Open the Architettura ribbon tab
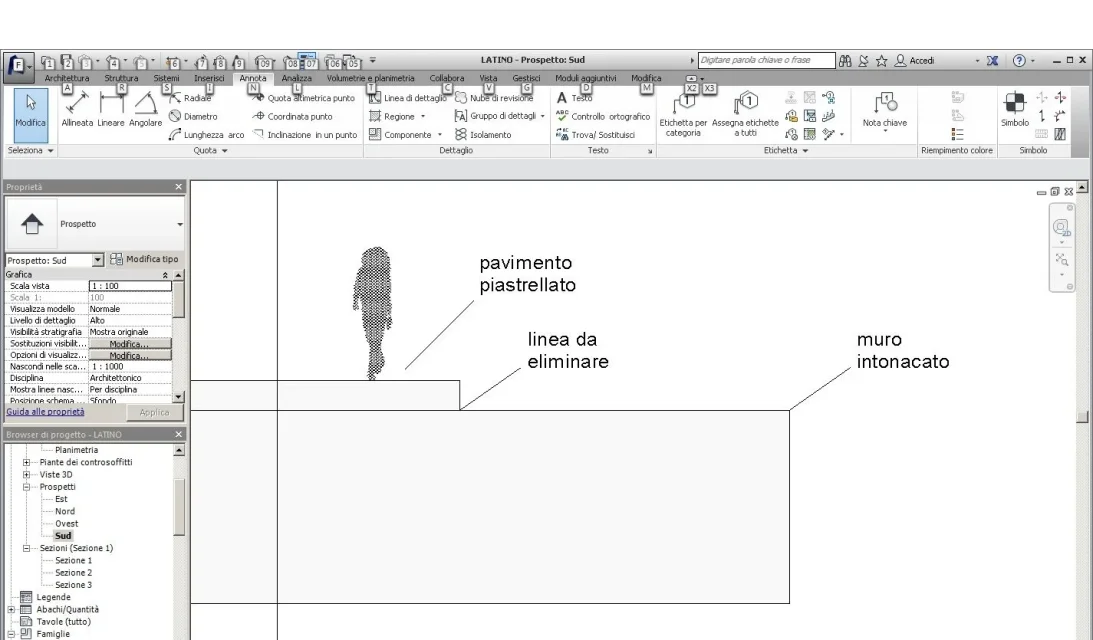The image size is (1093, 640). (x=67, y=78)
